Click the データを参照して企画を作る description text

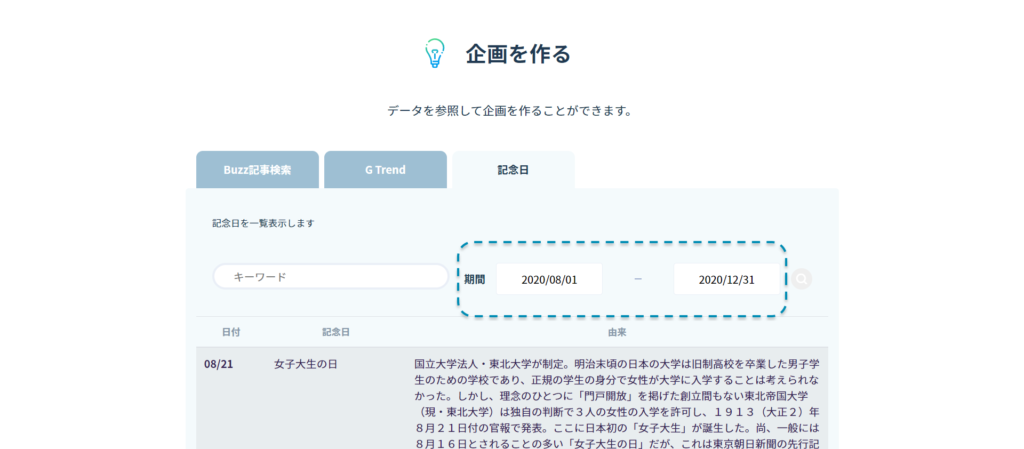tap(511, 111)
